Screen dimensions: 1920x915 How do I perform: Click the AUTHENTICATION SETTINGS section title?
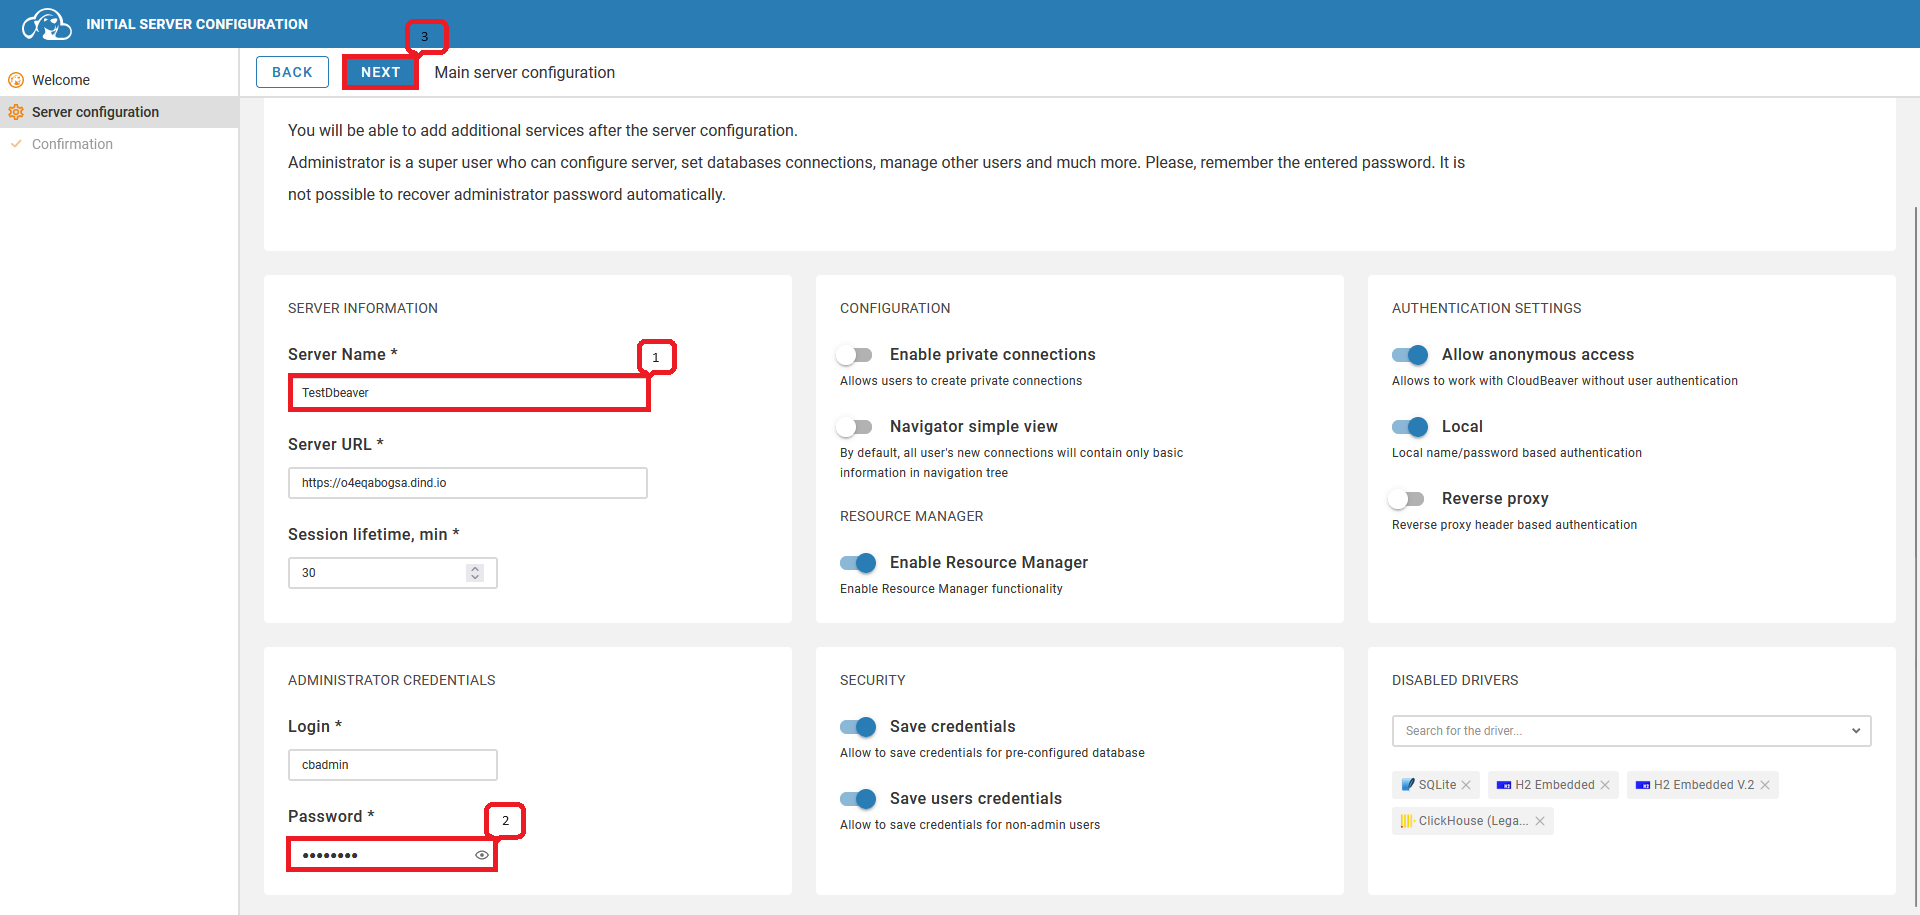pos(1487,308)
